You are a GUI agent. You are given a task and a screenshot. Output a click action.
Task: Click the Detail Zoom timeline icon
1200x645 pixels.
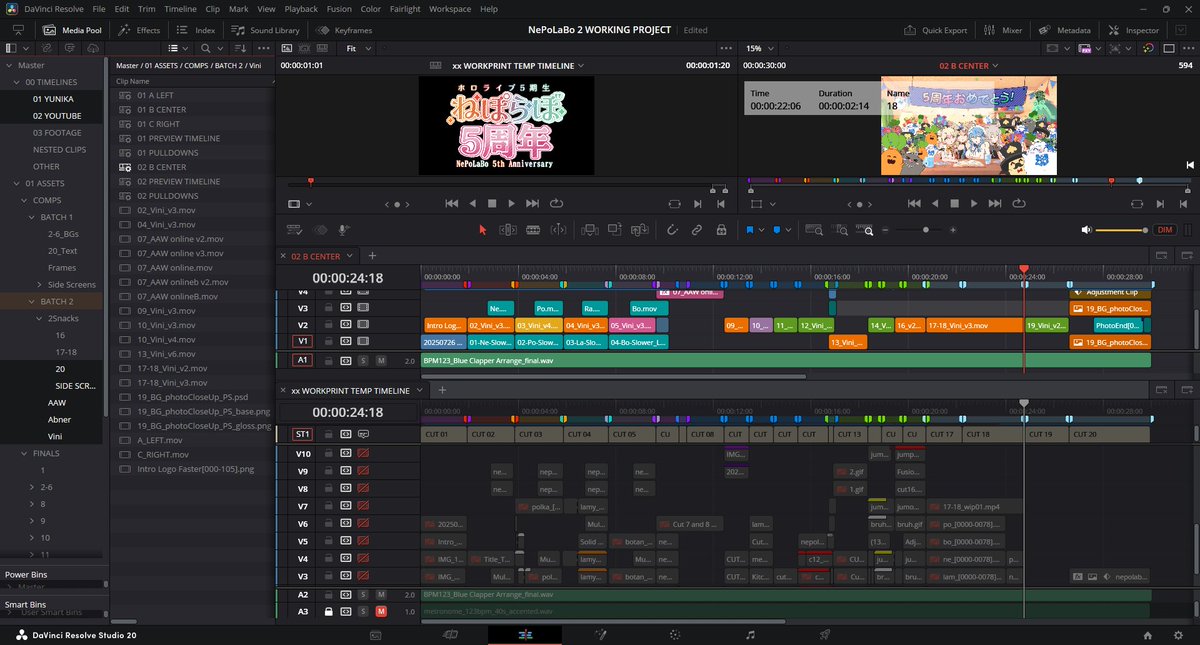[843, 230]
